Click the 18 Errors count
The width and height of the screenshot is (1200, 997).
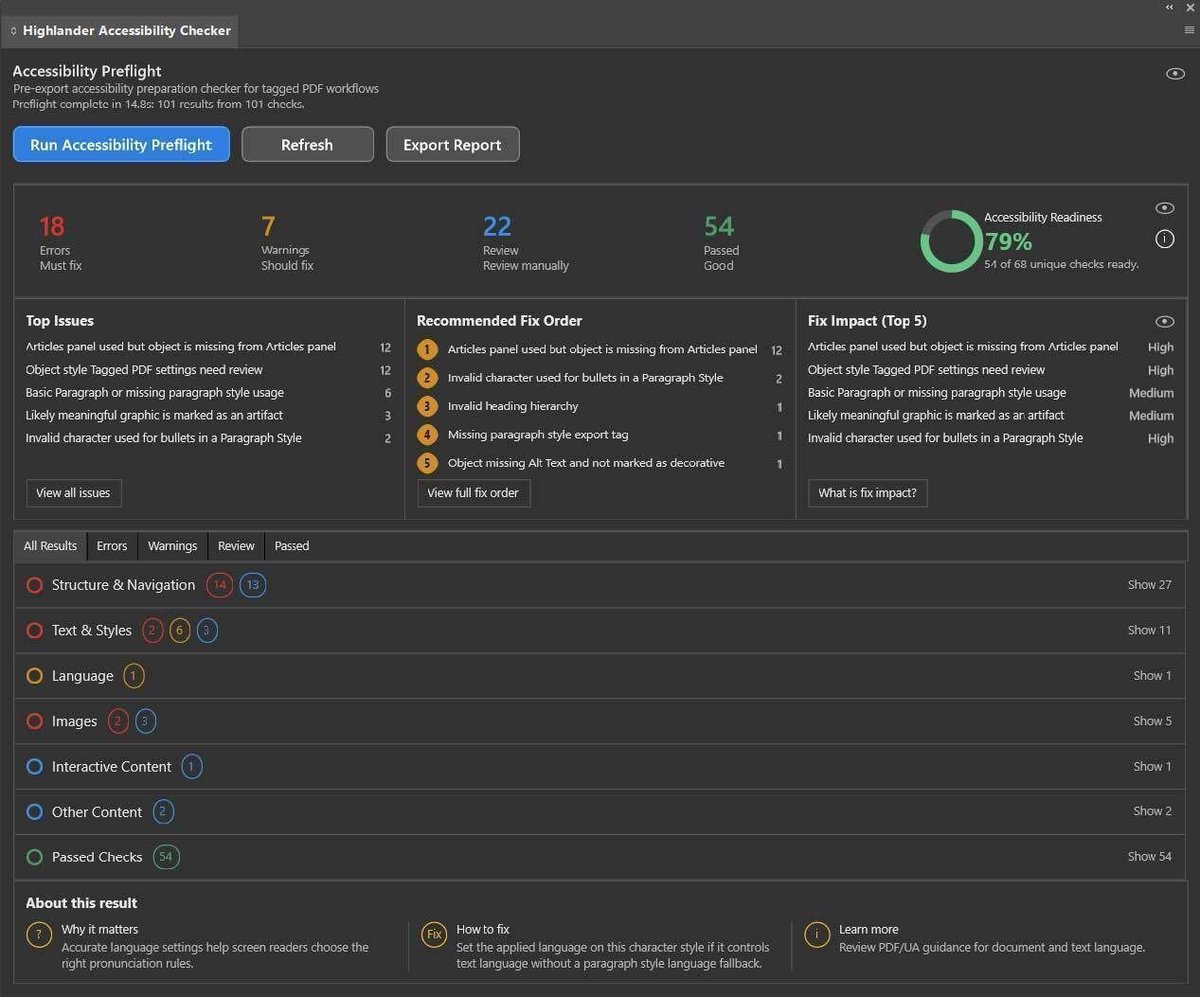52,226
